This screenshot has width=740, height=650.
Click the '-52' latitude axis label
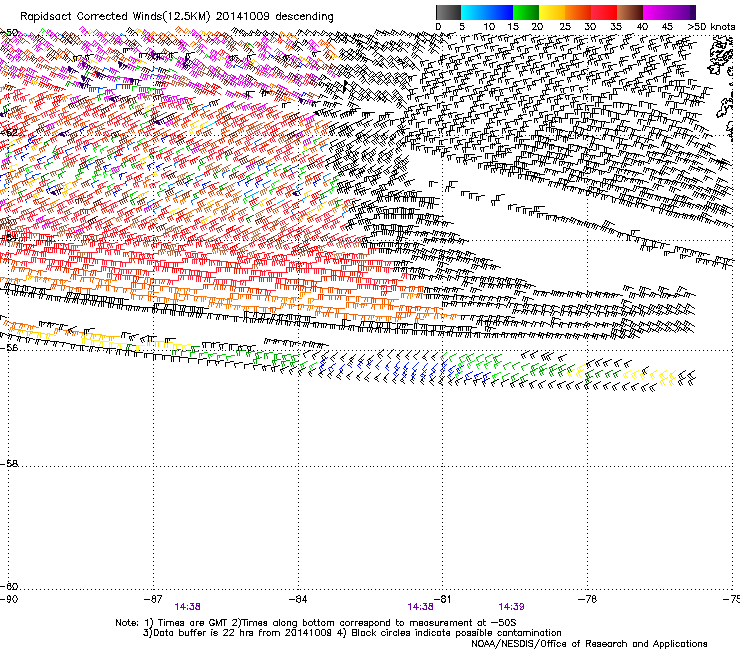pyautogui.click(x=9, y=132)
